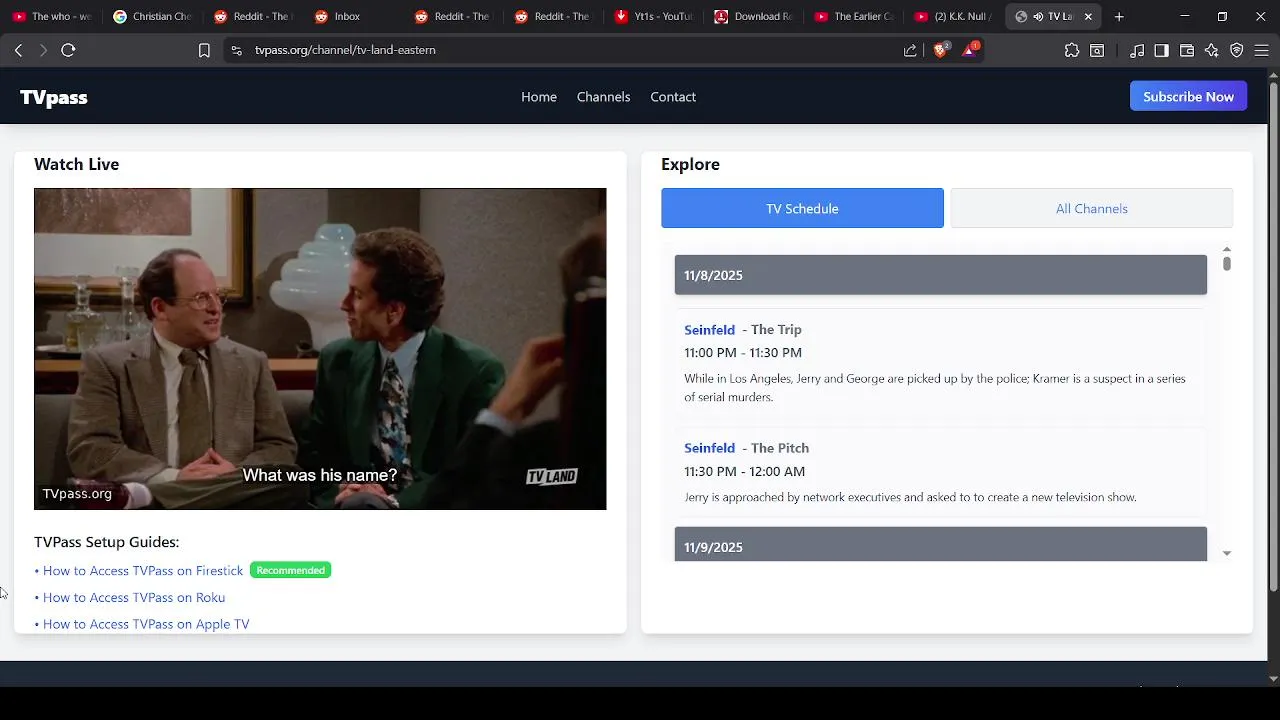Open a new tab with the plus button
Screen dimensions: 1280x720
[x=1119, y=16]
